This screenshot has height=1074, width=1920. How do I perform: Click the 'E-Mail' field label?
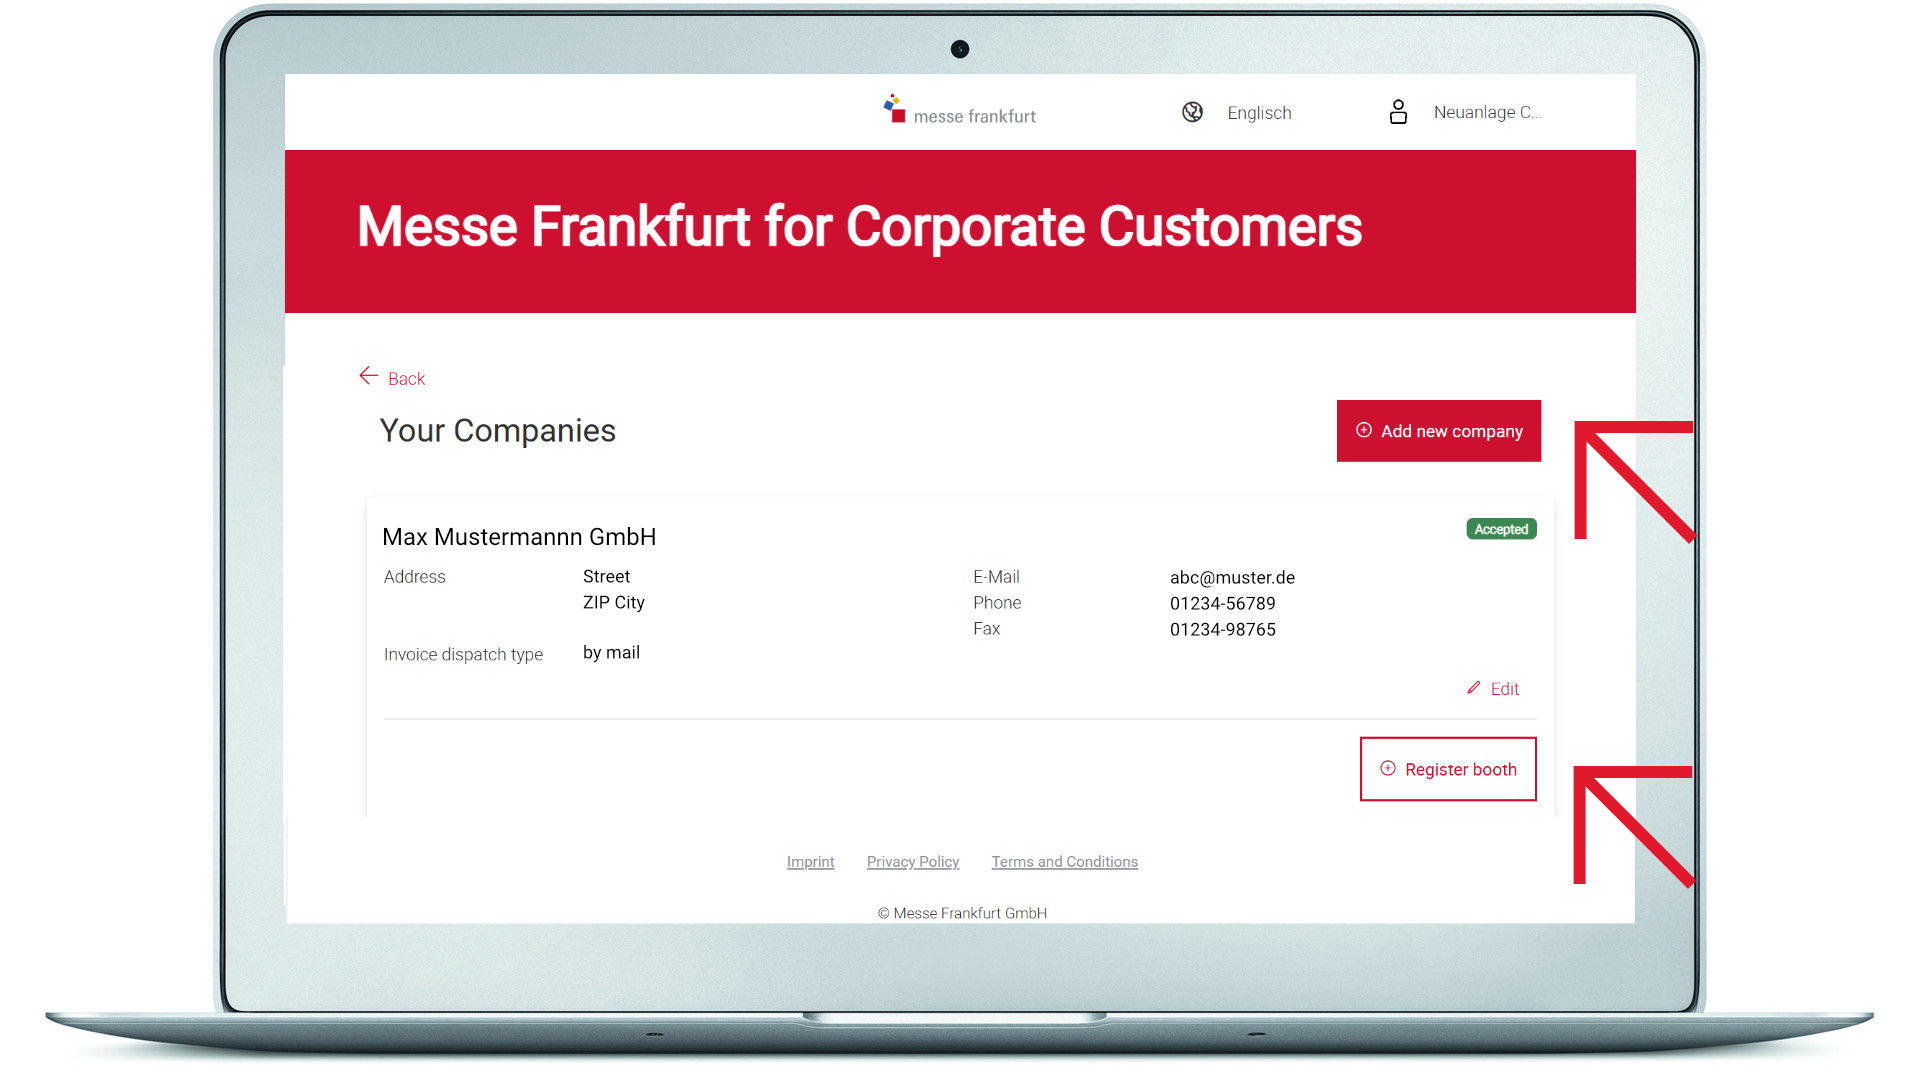[x=996, y=577]
